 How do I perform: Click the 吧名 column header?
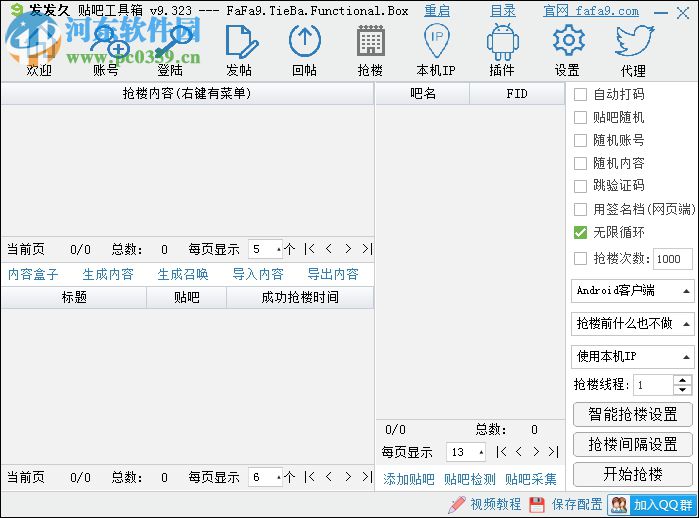point(422,94)
